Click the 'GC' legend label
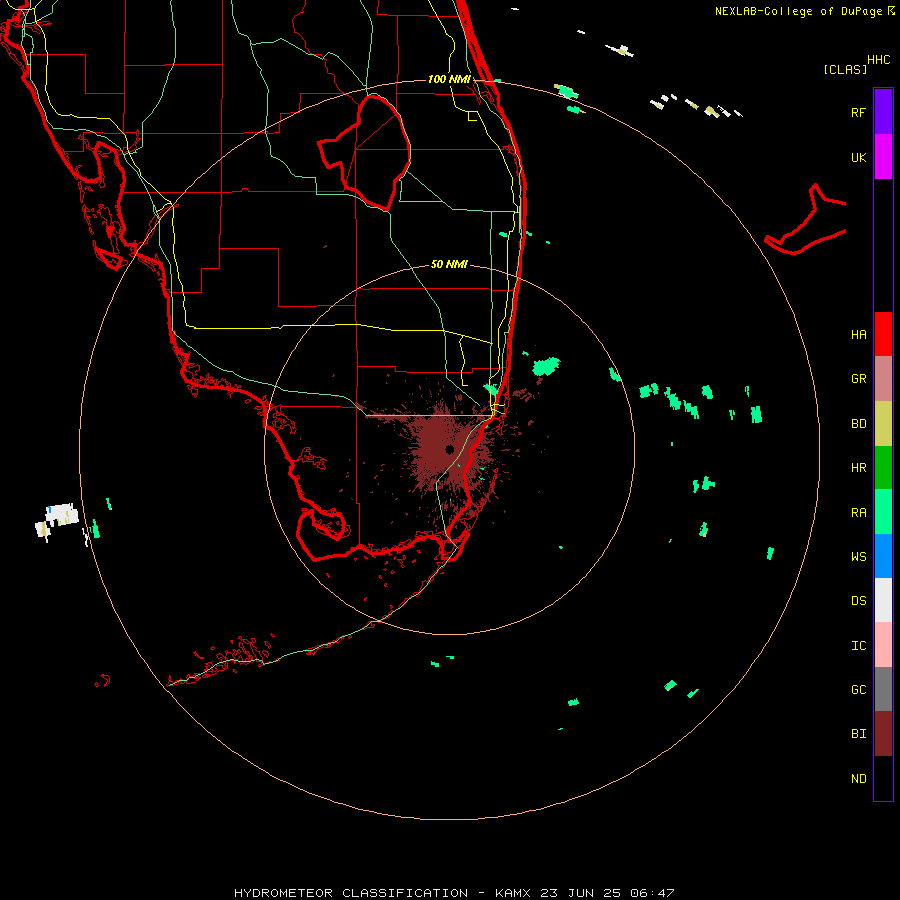The image size is (900, 900). [858, 689]
